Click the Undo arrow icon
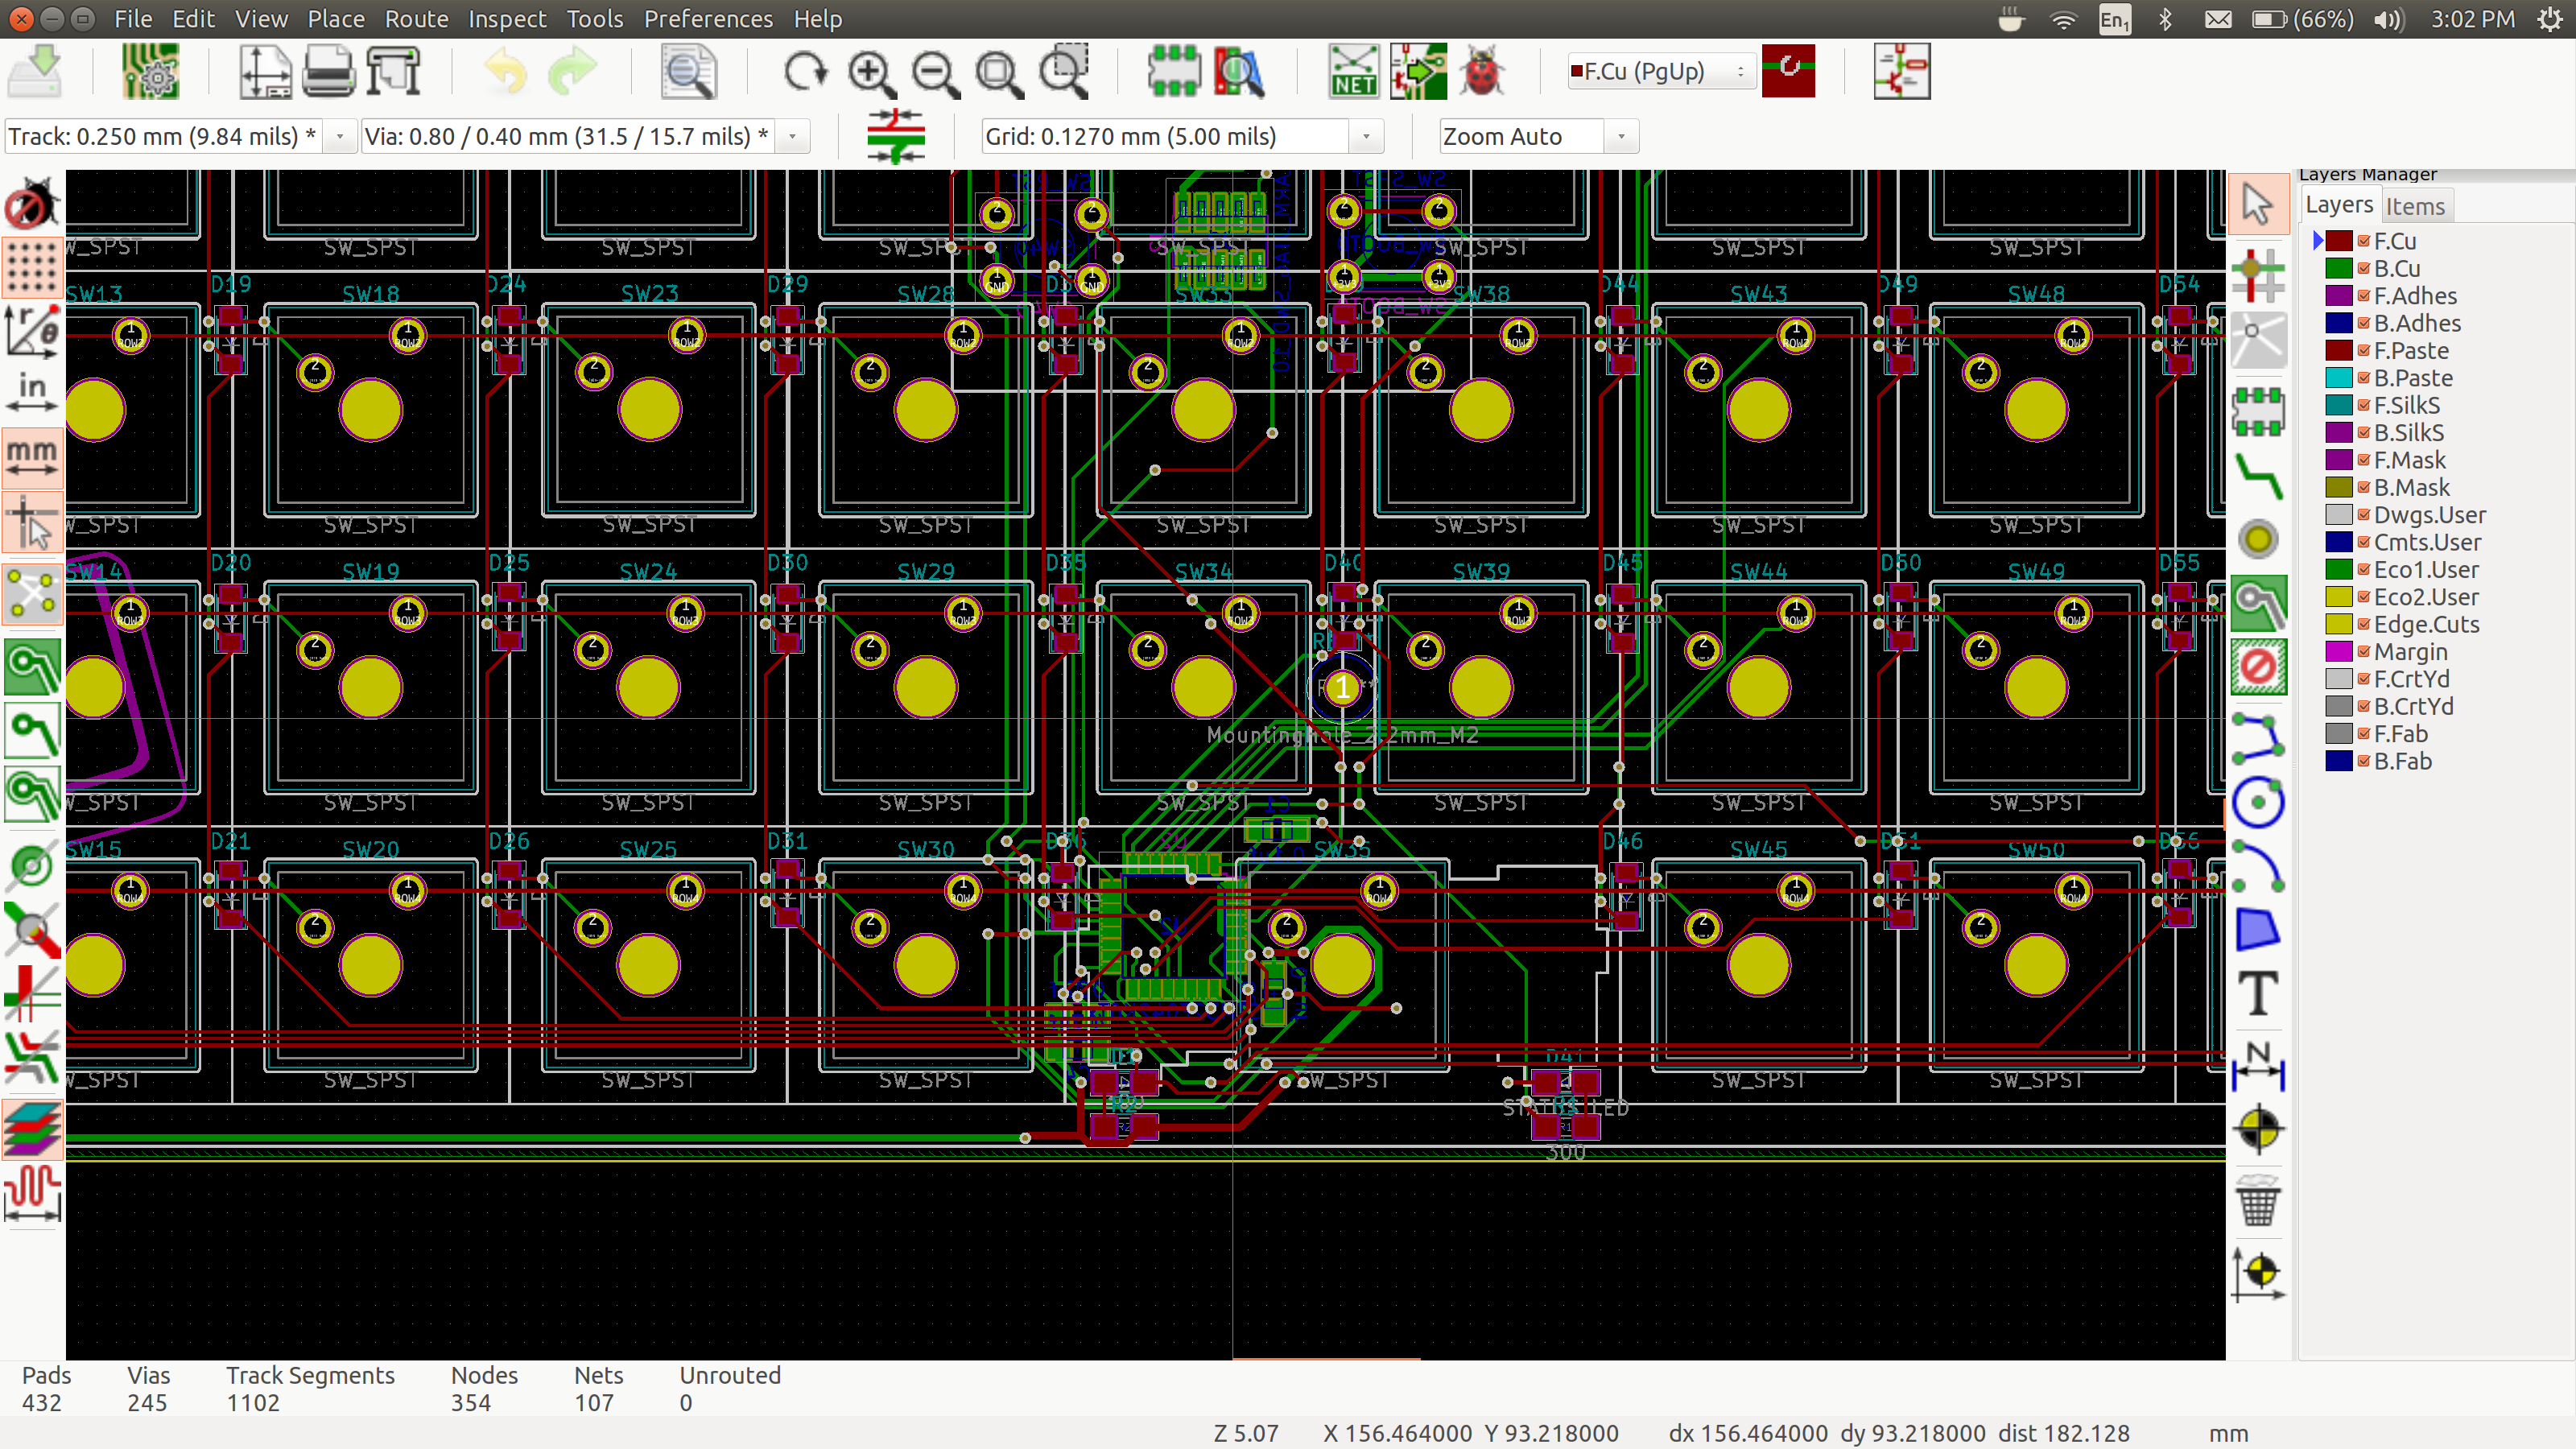 (x=505, y=71)
